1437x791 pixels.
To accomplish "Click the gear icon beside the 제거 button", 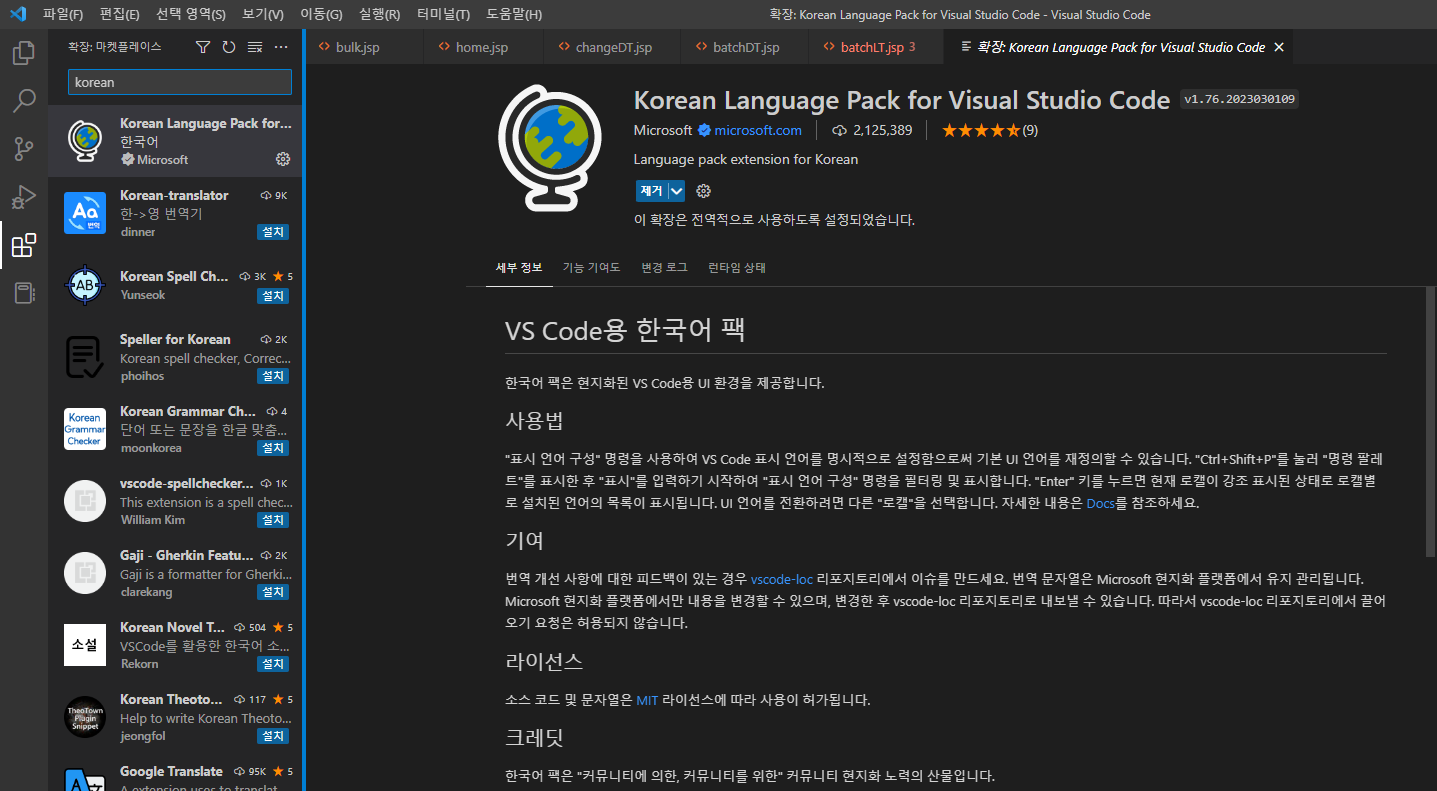I will coord(703,191).
